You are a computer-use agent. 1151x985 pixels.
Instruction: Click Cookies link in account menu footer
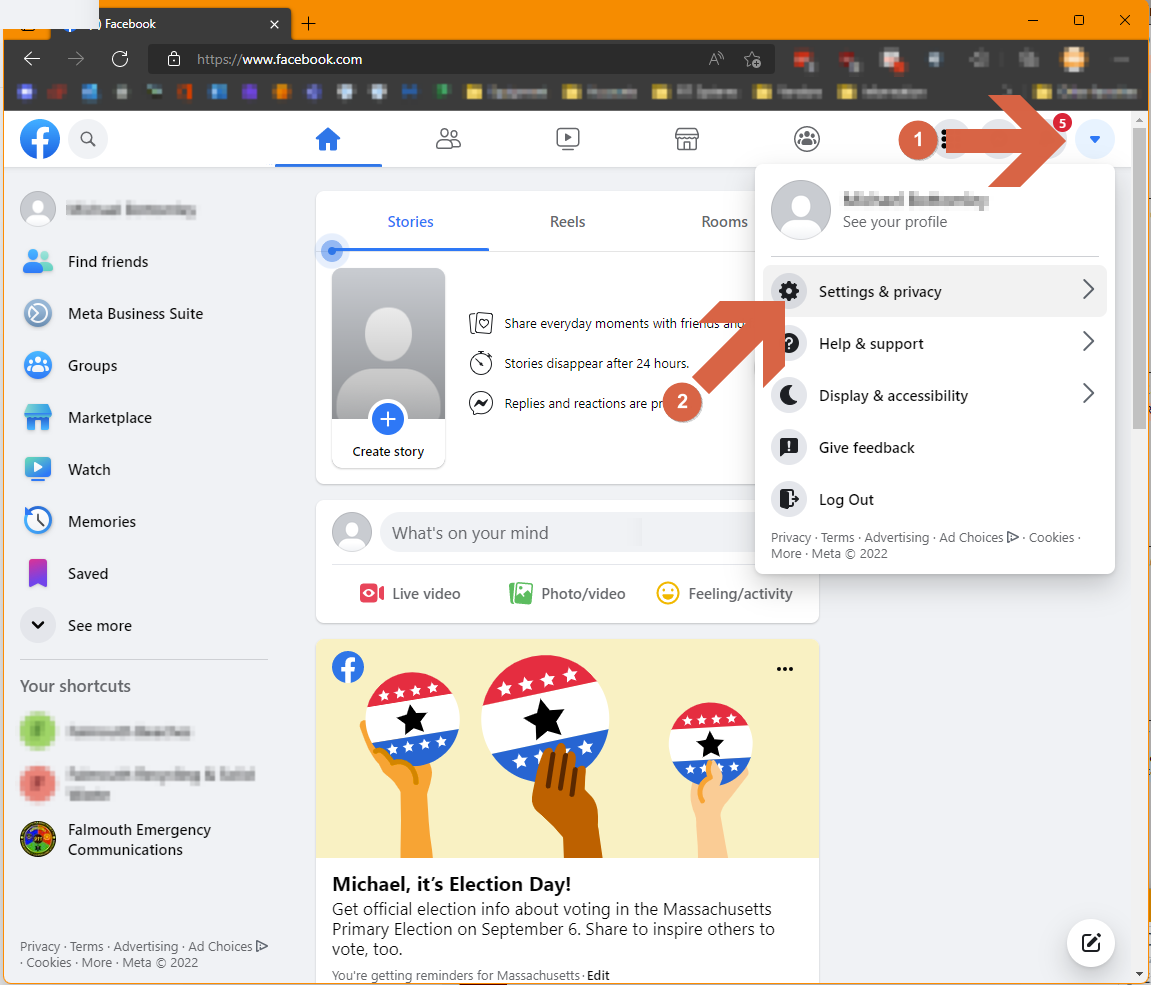(1051, 537)
